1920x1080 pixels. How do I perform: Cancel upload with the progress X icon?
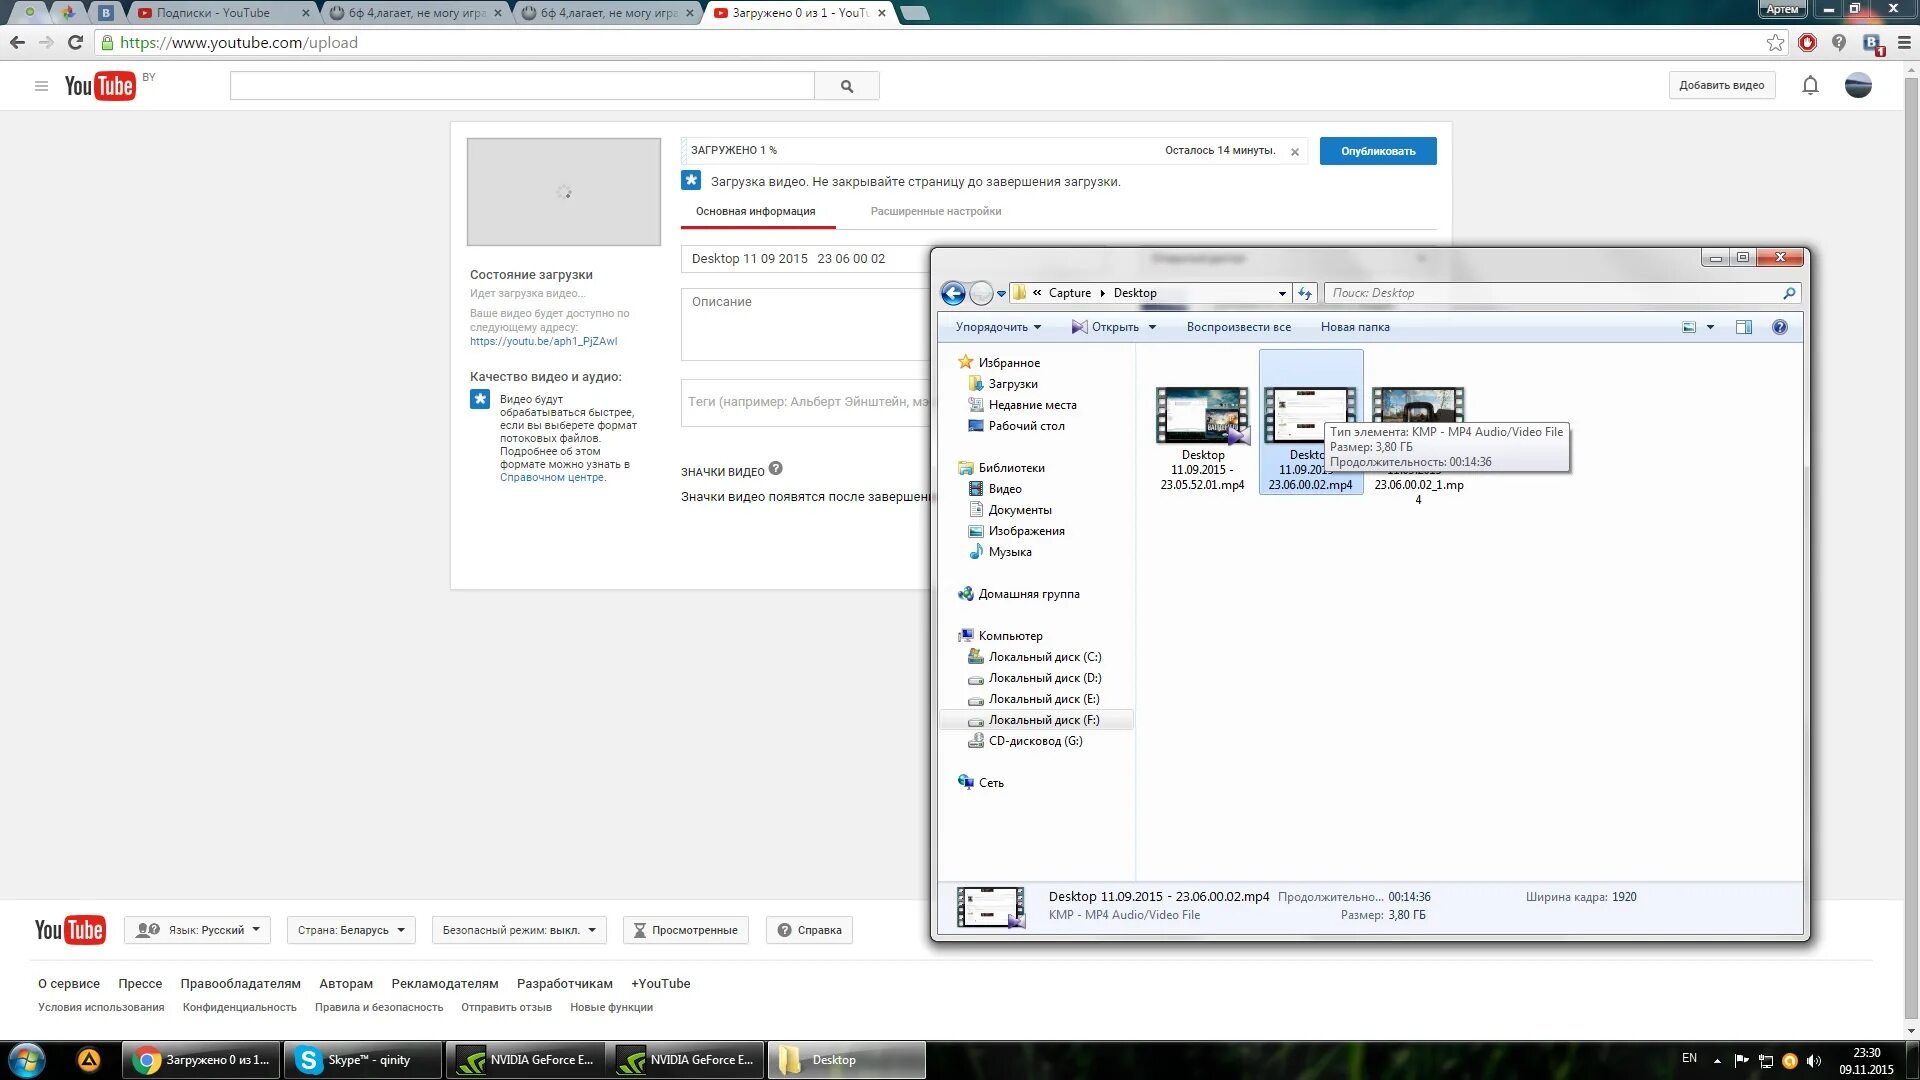point(1295,152)
